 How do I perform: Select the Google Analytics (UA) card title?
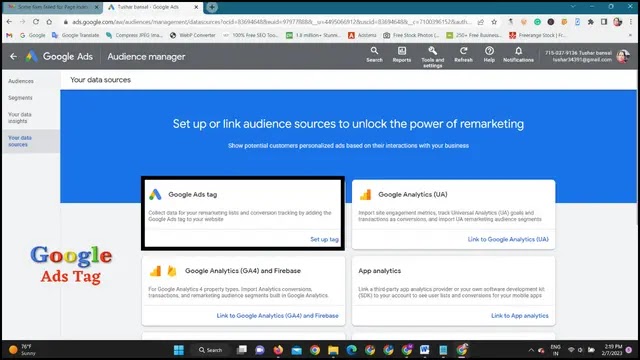pyautogui.click(x=413, y=194)
